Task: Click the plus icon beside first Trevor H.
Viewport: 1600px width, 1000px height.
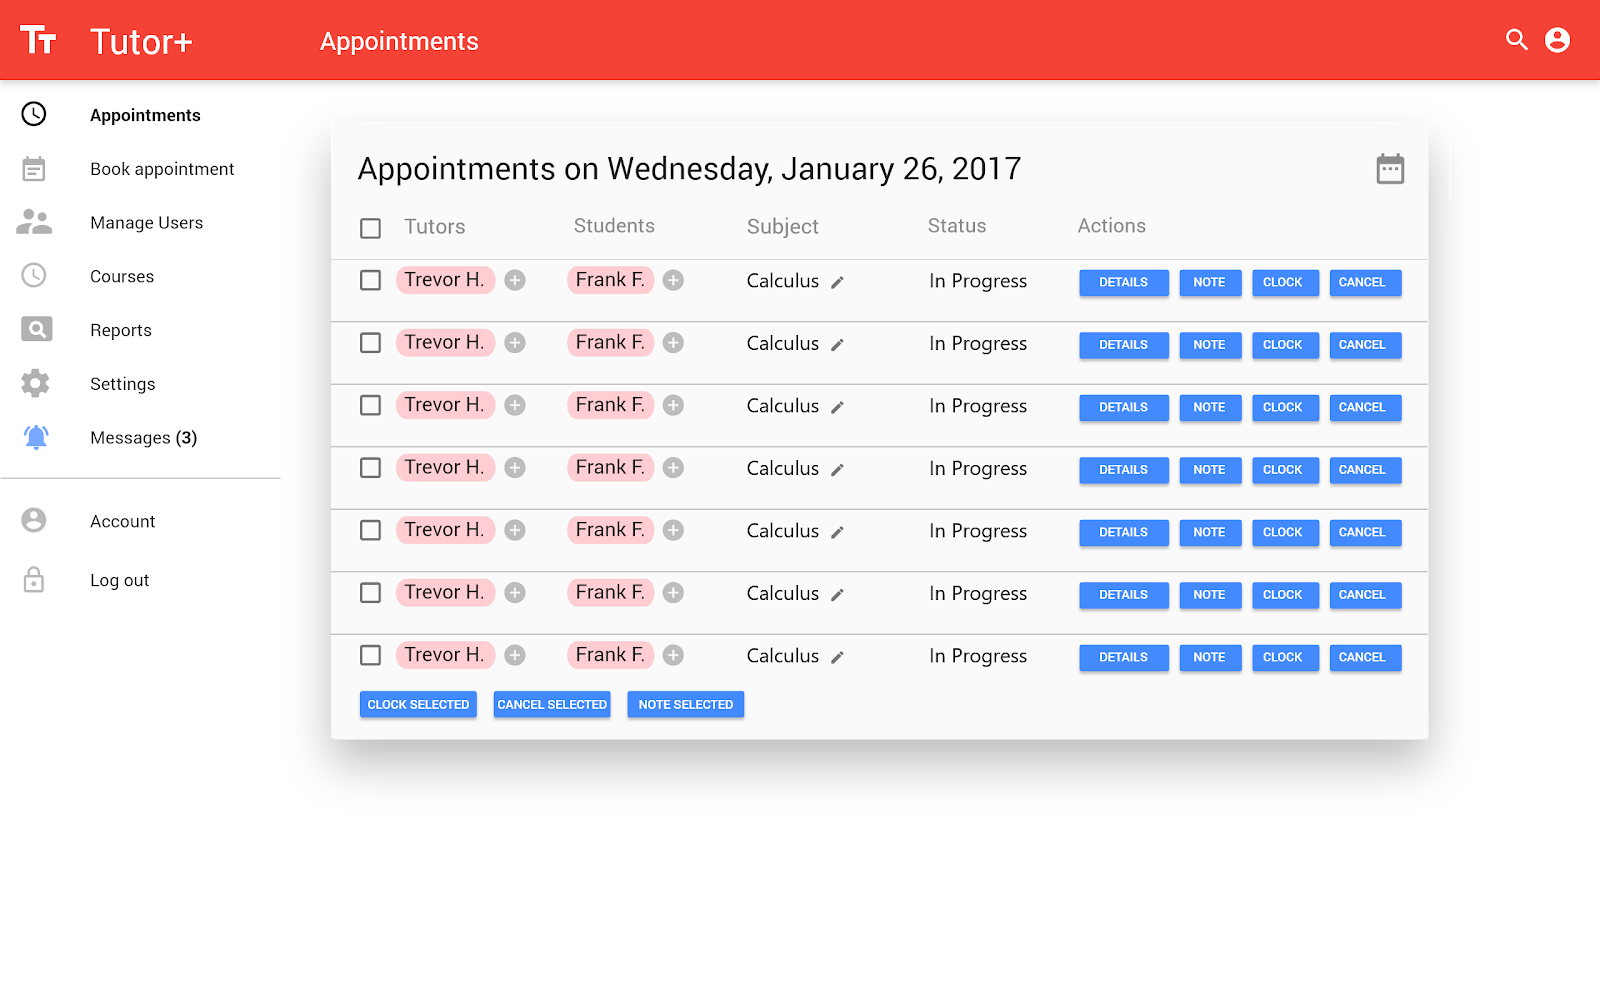Action: (x=515, y=281)
